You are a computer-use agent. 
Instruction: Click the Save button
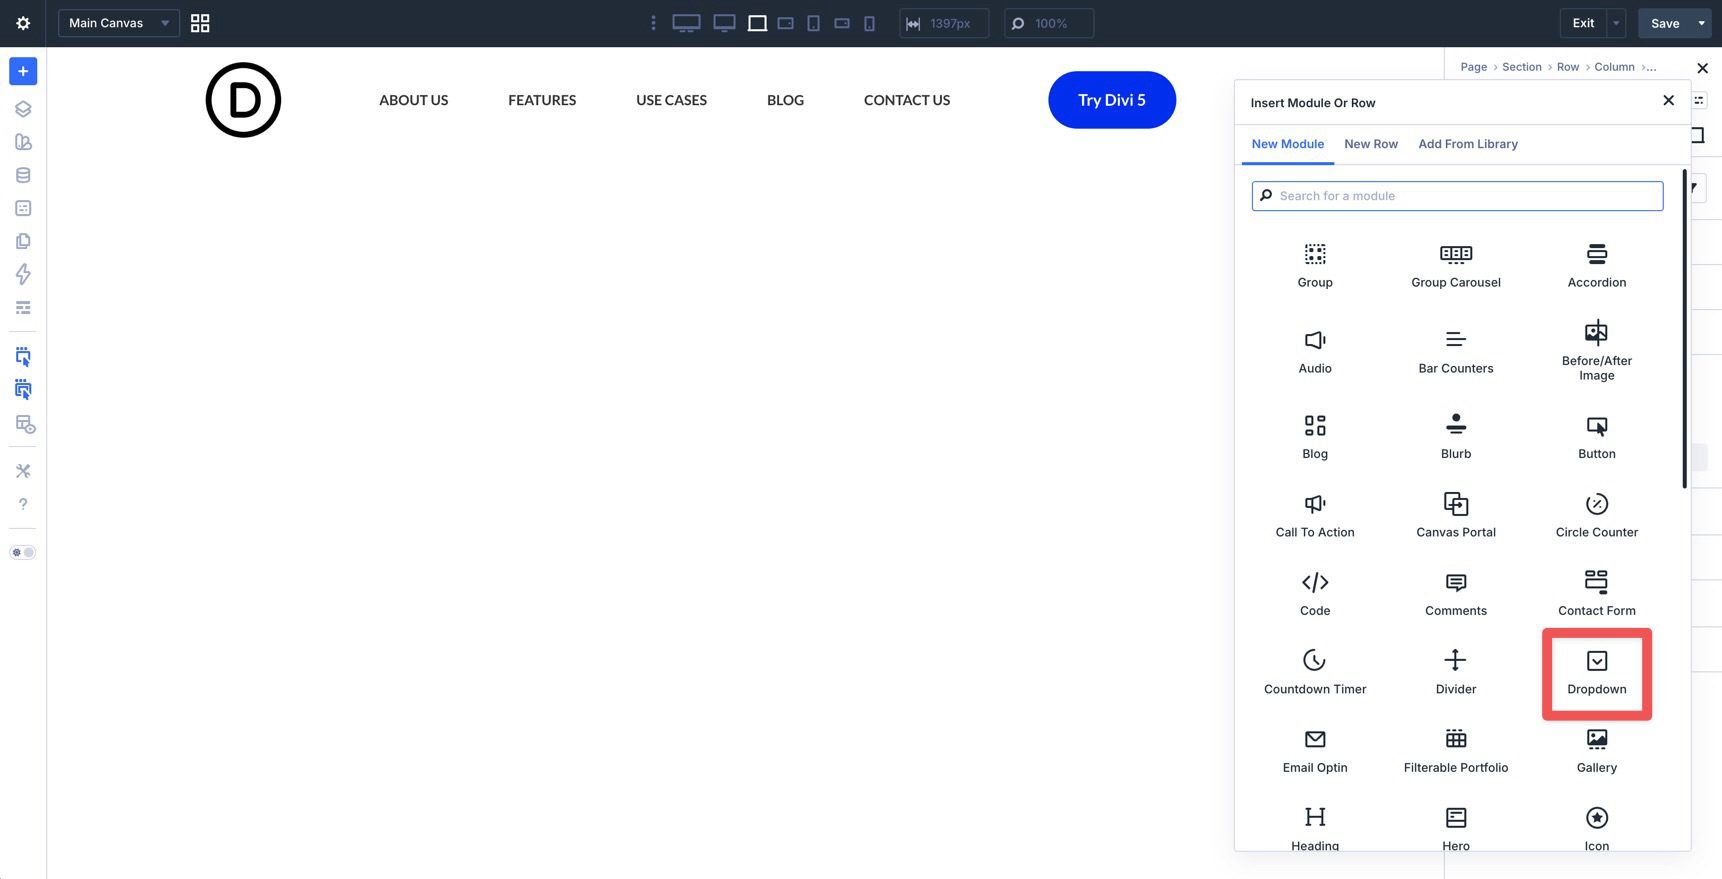(x=1665, y=23)
